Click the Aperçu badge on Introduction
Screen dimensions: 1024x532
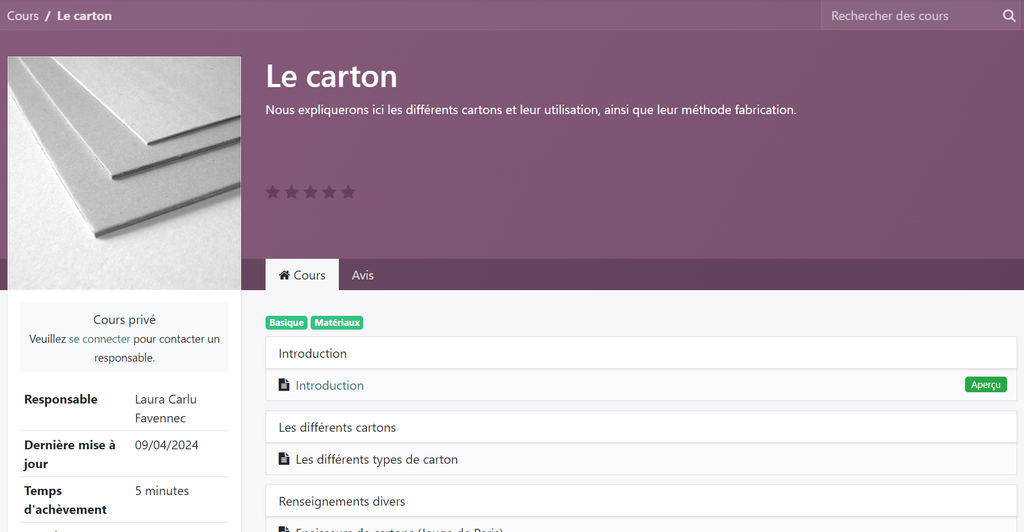(985, 384)
